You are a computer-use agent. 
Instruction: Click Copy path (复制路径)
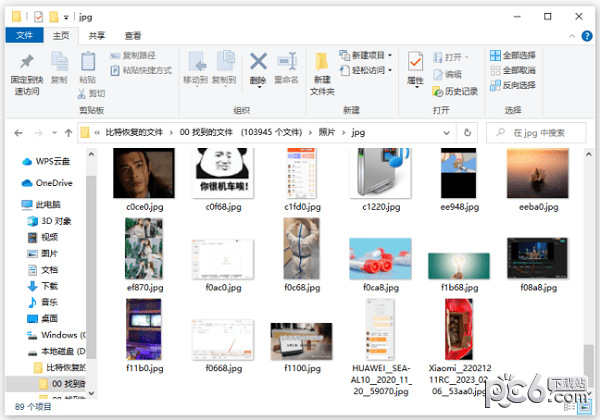(133, 55)
